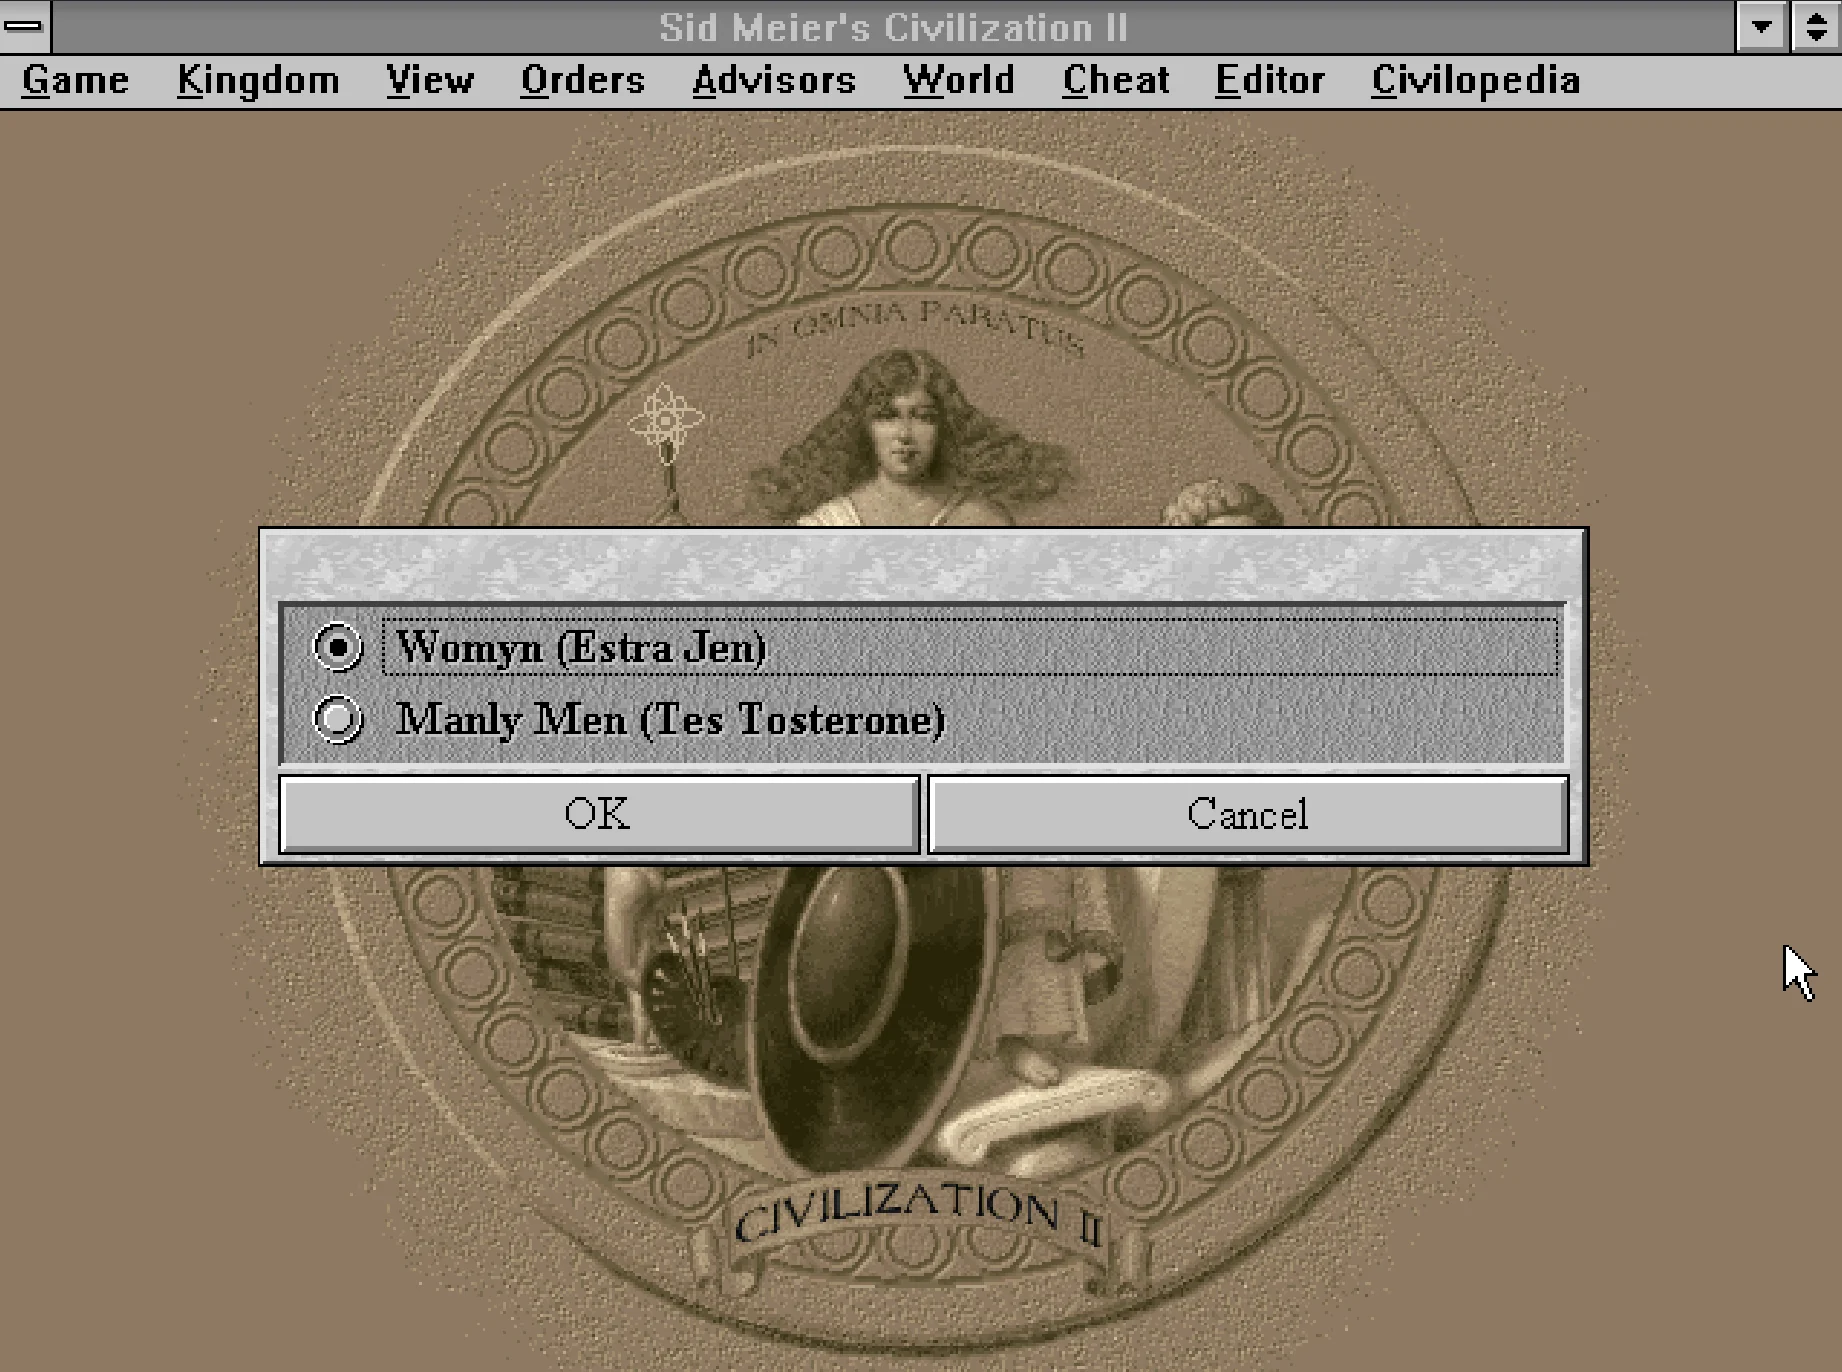Screen dimensions: 1842x1372
Task: Click the Cancel button
Action: (1248, 814)
